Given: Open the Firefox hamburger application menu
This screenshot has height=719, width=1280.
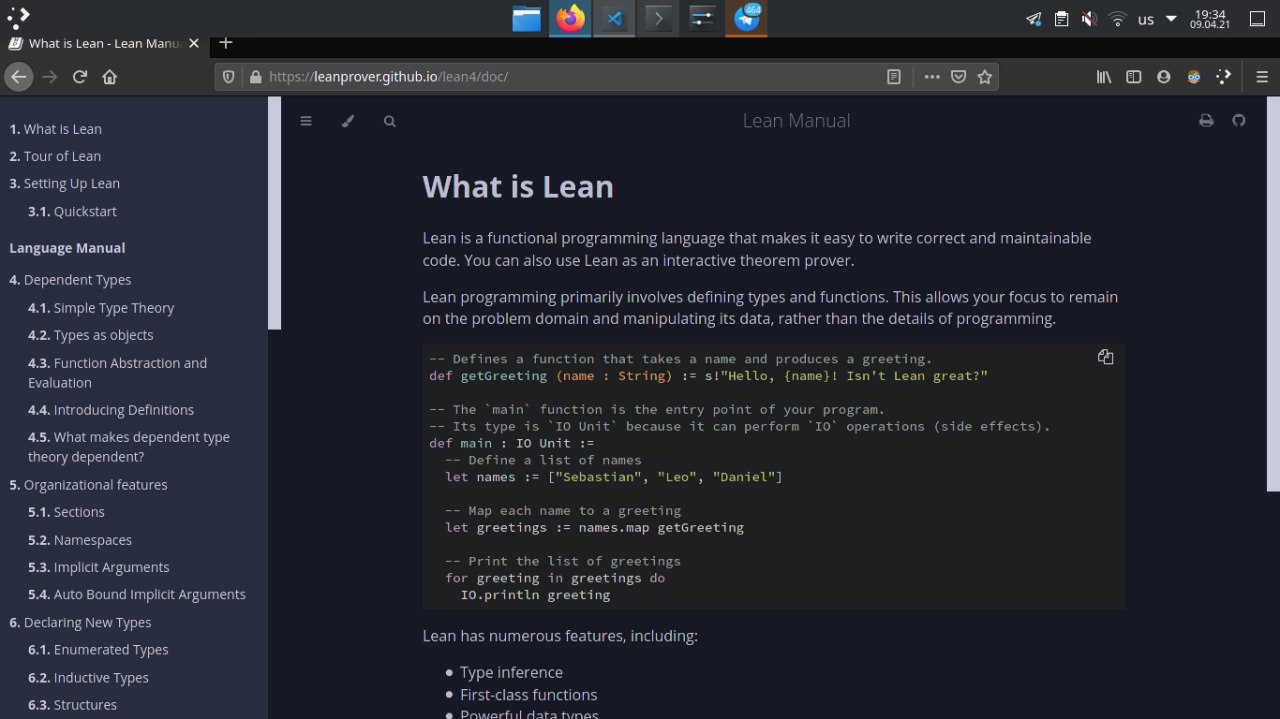Looking at the screenshot, I should coord(1261,76).
